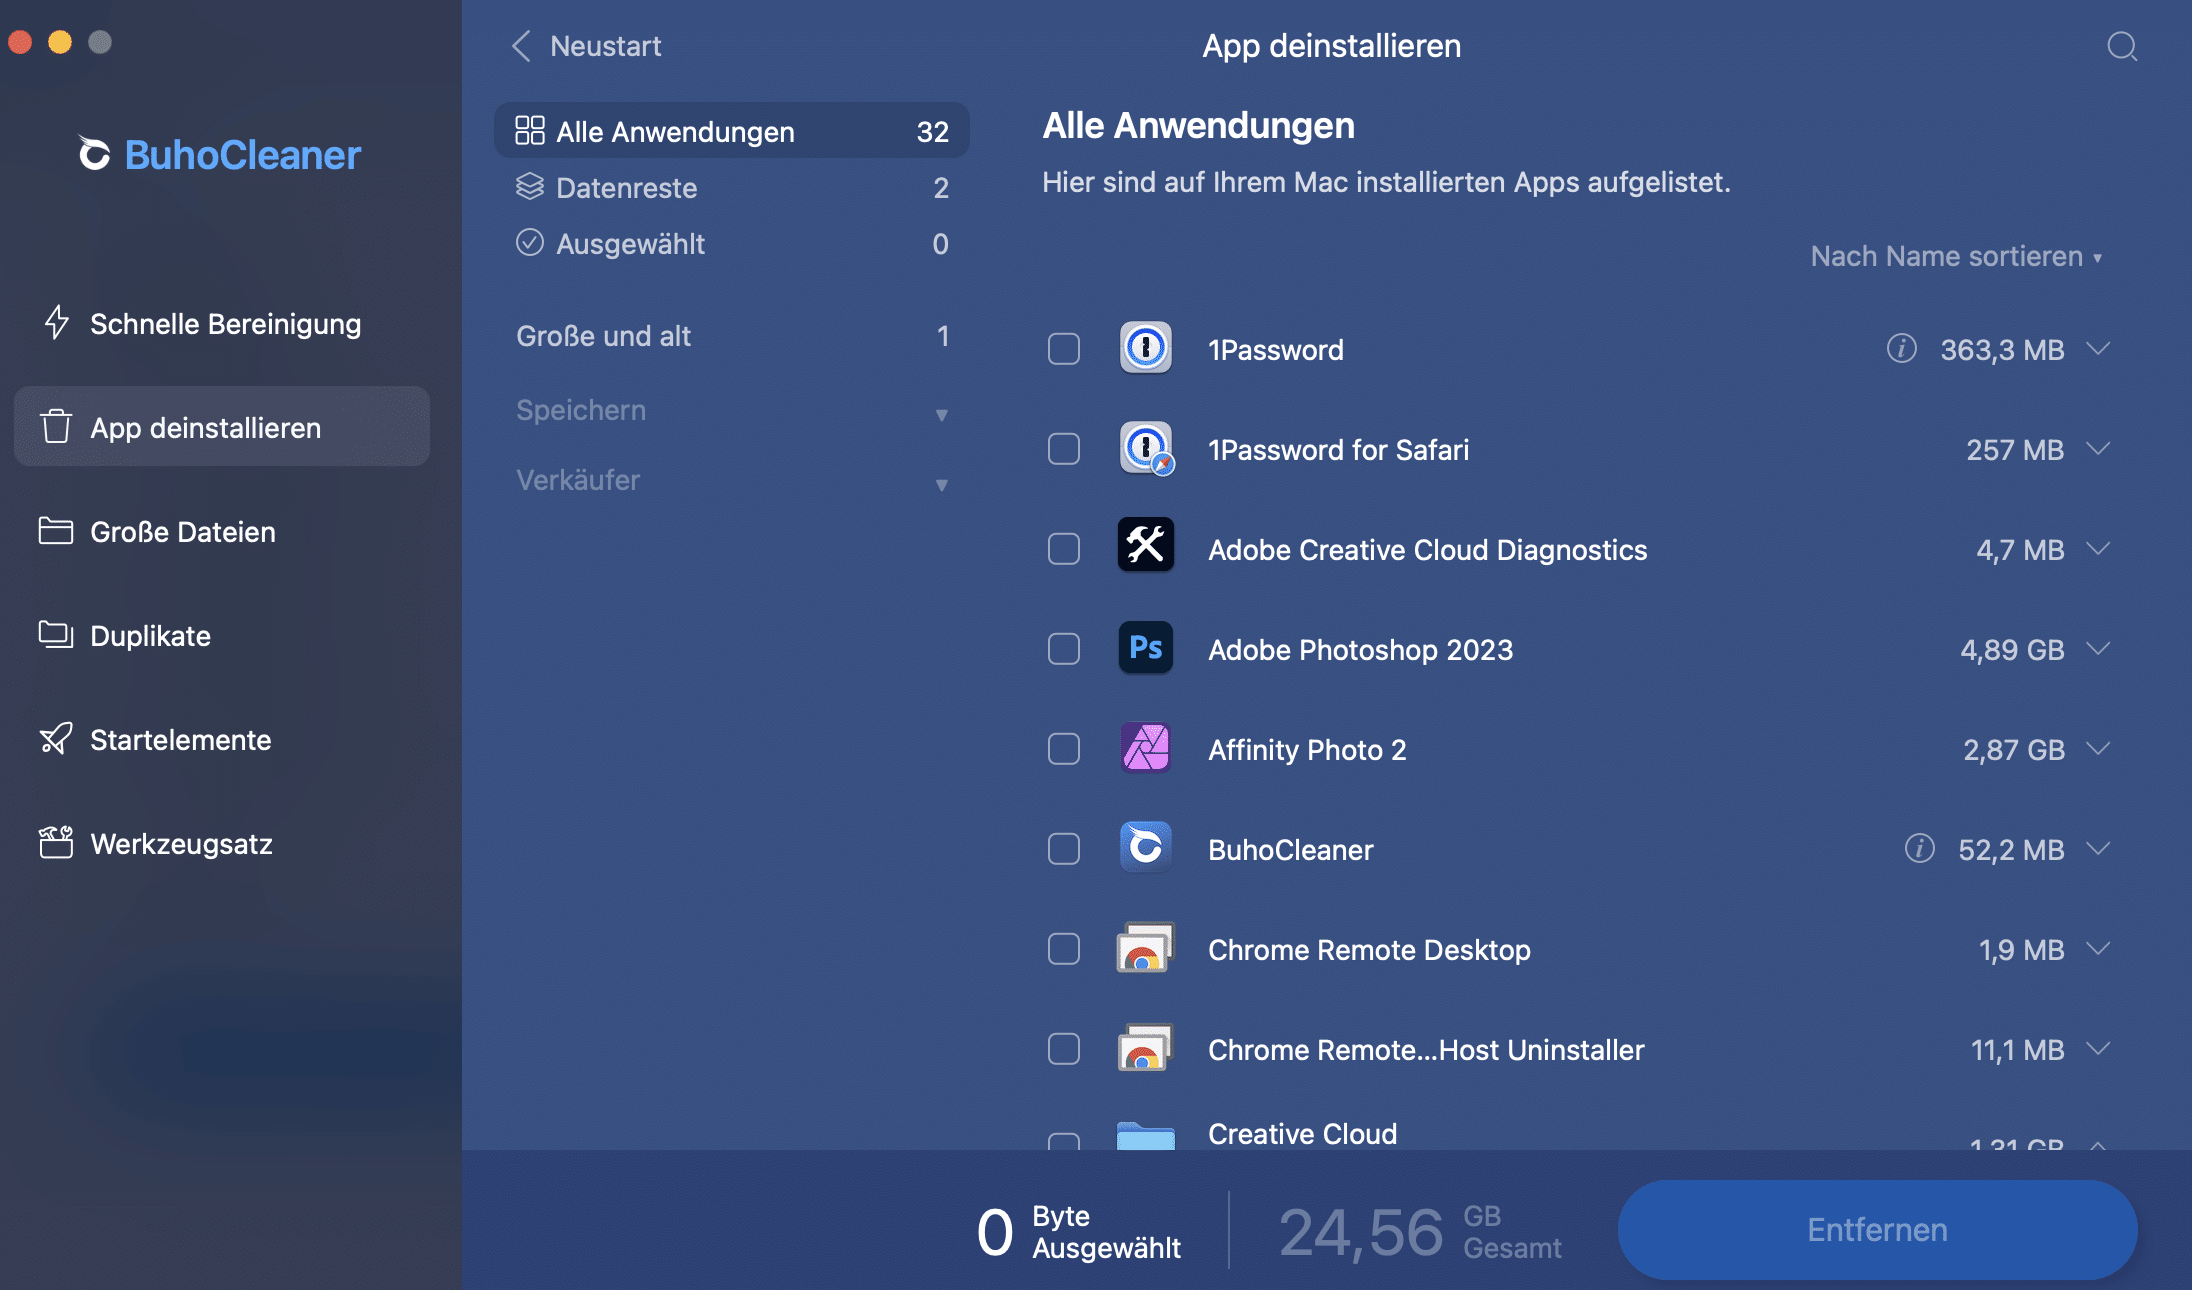Show the Ausgewählt category
This screenshot has height=1290, width=2192.
732,243
